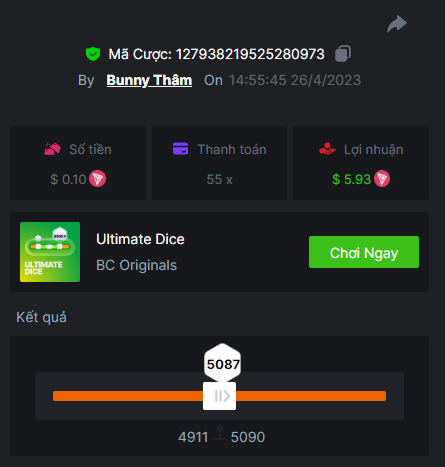
Task: Click the 5087 result hexagon marker
Action: click(222, 363)
